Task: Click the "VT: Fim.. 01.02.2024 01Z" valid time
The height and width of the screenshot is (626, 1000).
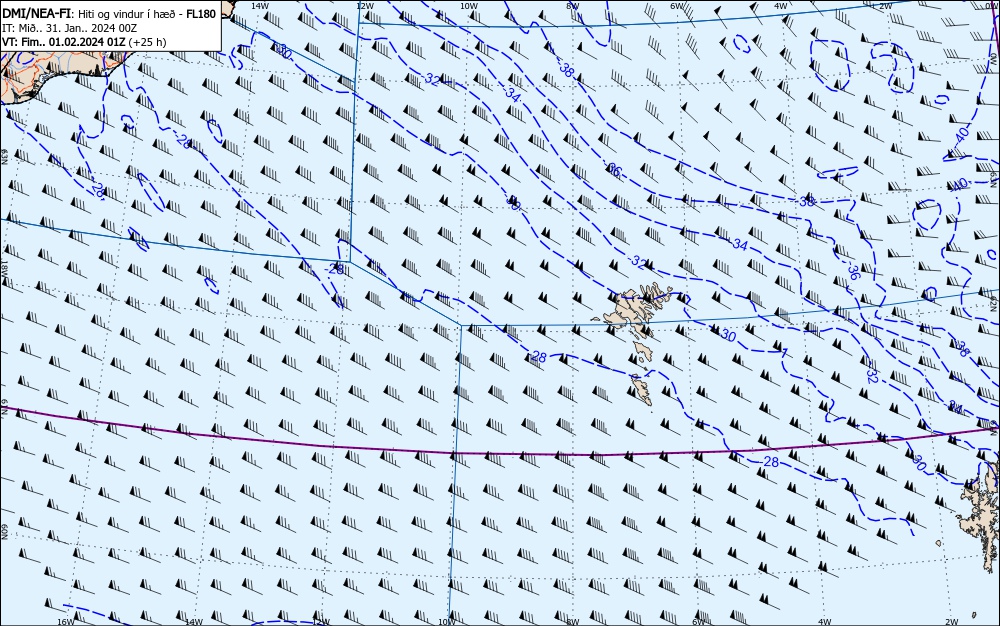Action: coord(64,42)
